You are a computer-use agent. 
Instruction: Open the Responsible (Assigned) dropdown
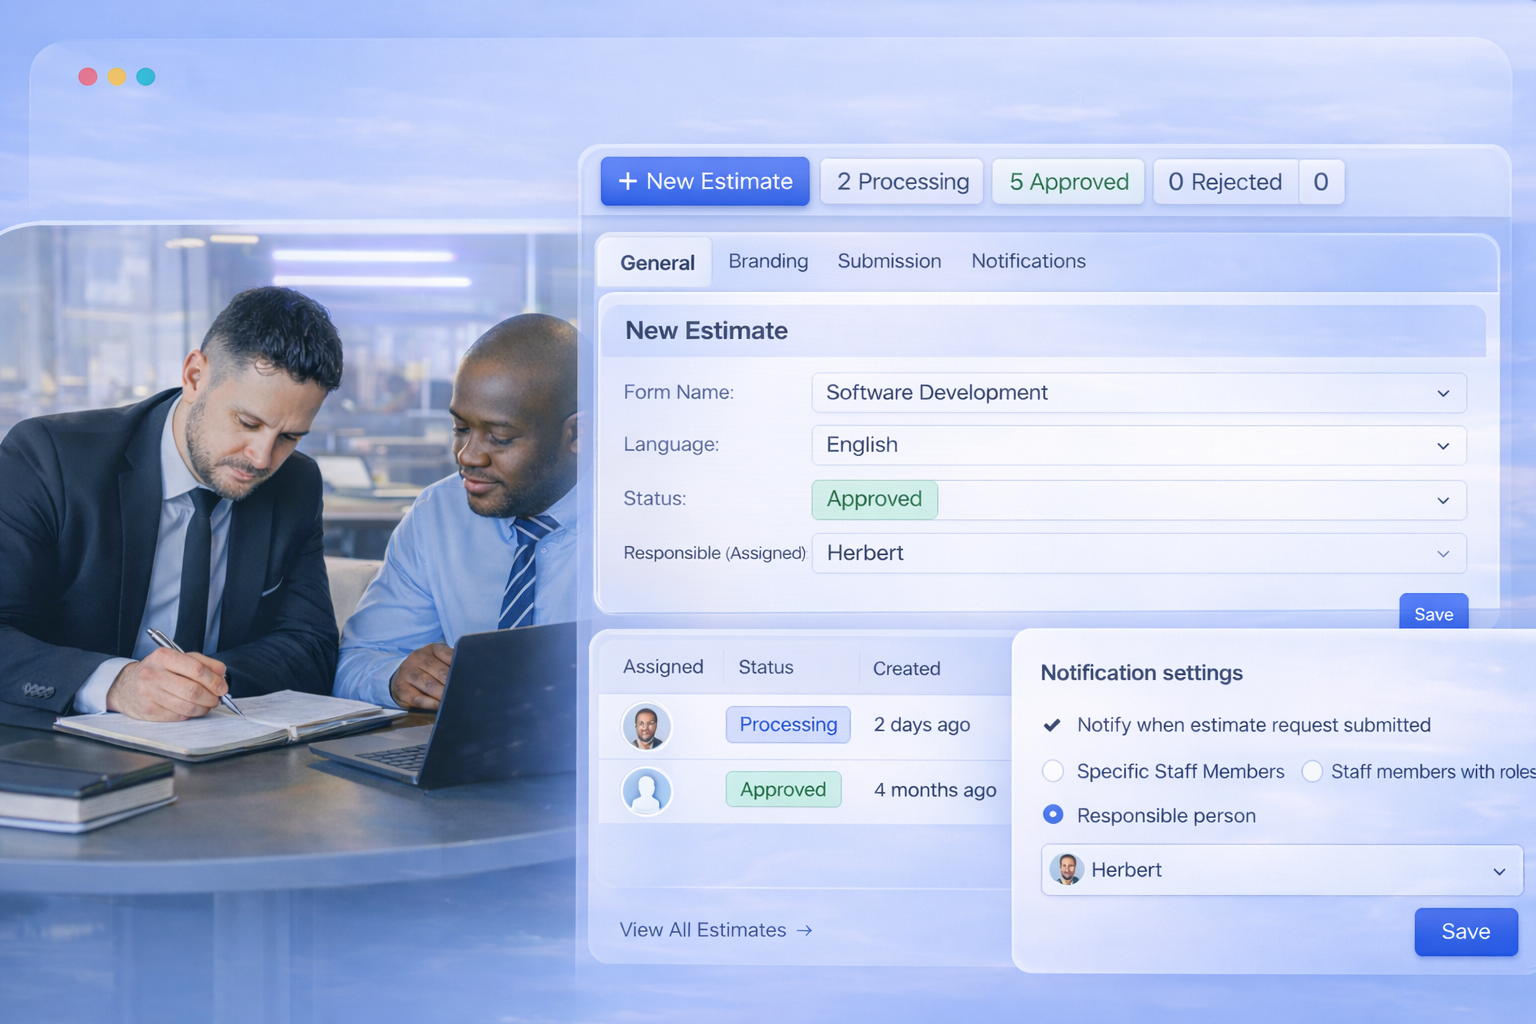(1139, 553)
